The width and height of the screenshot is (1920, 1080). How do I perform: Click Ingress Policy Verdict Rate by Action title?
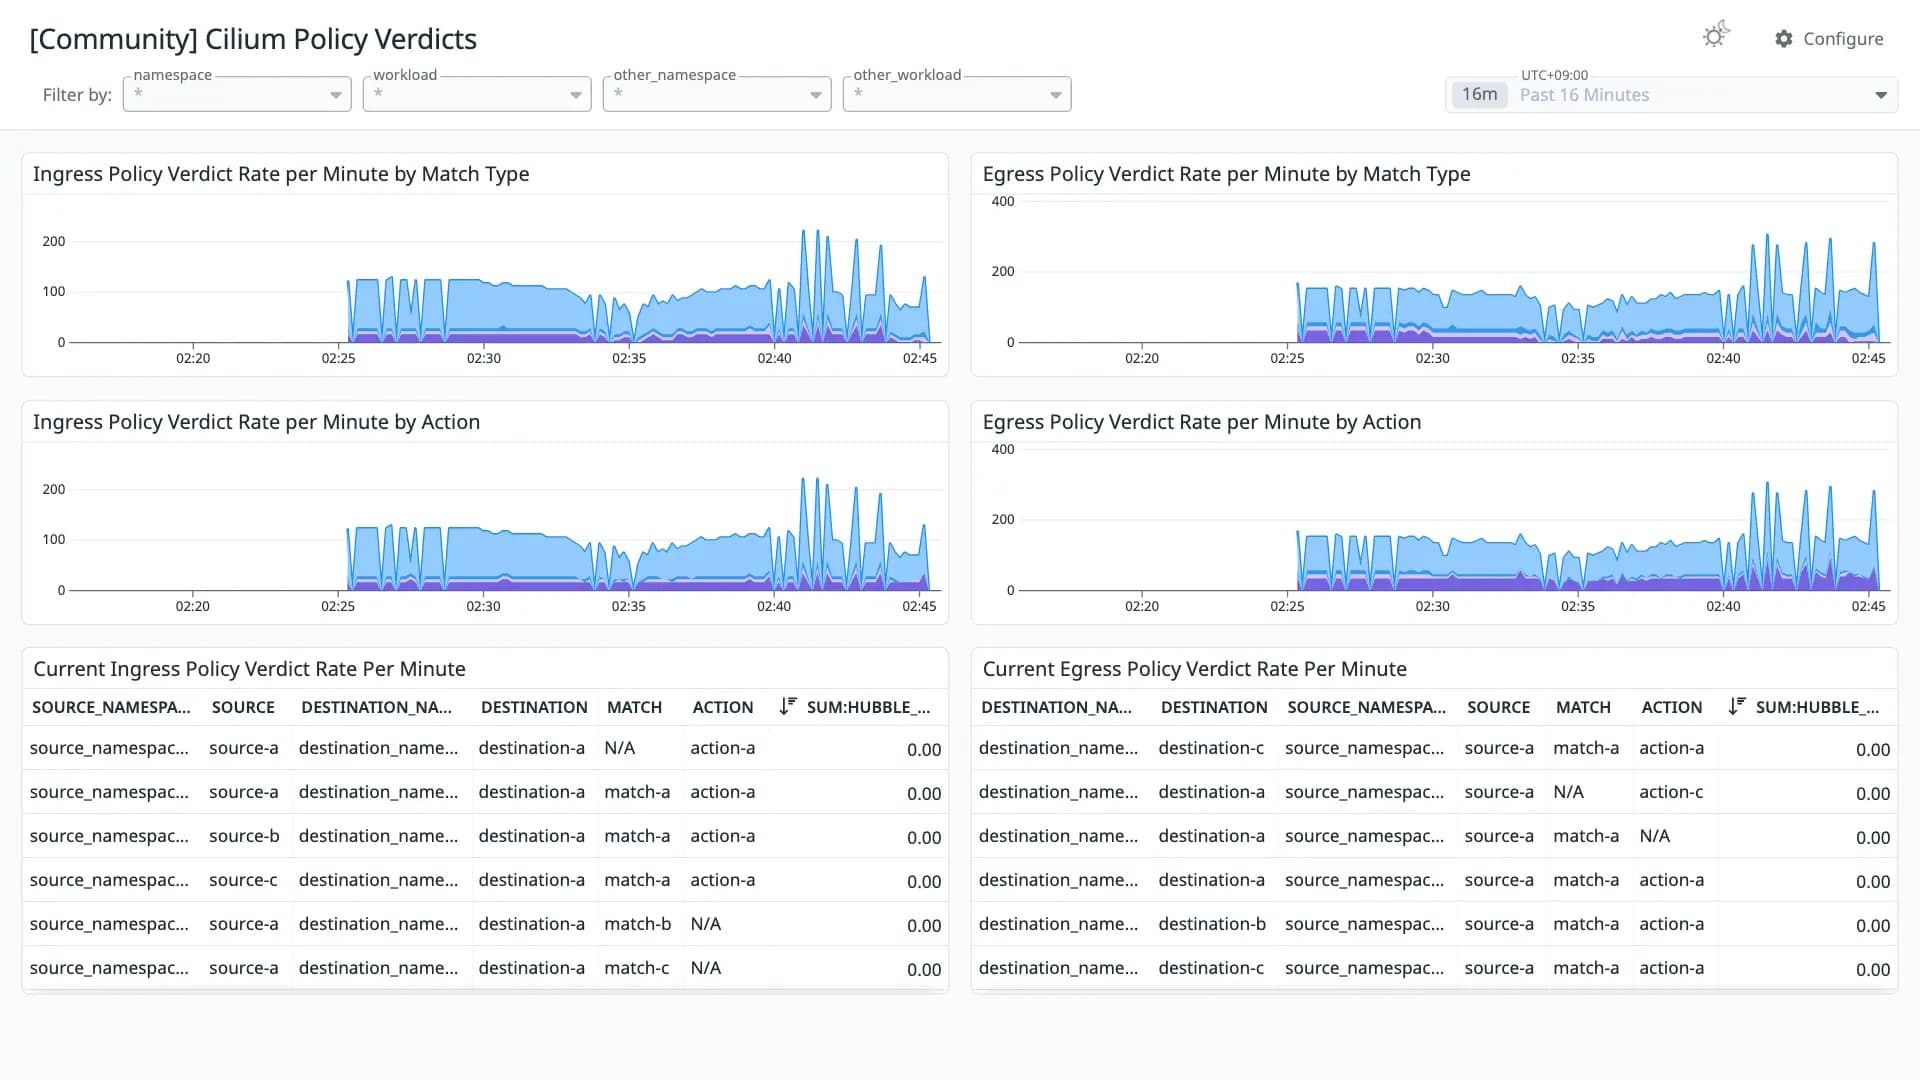coord(256,422)
